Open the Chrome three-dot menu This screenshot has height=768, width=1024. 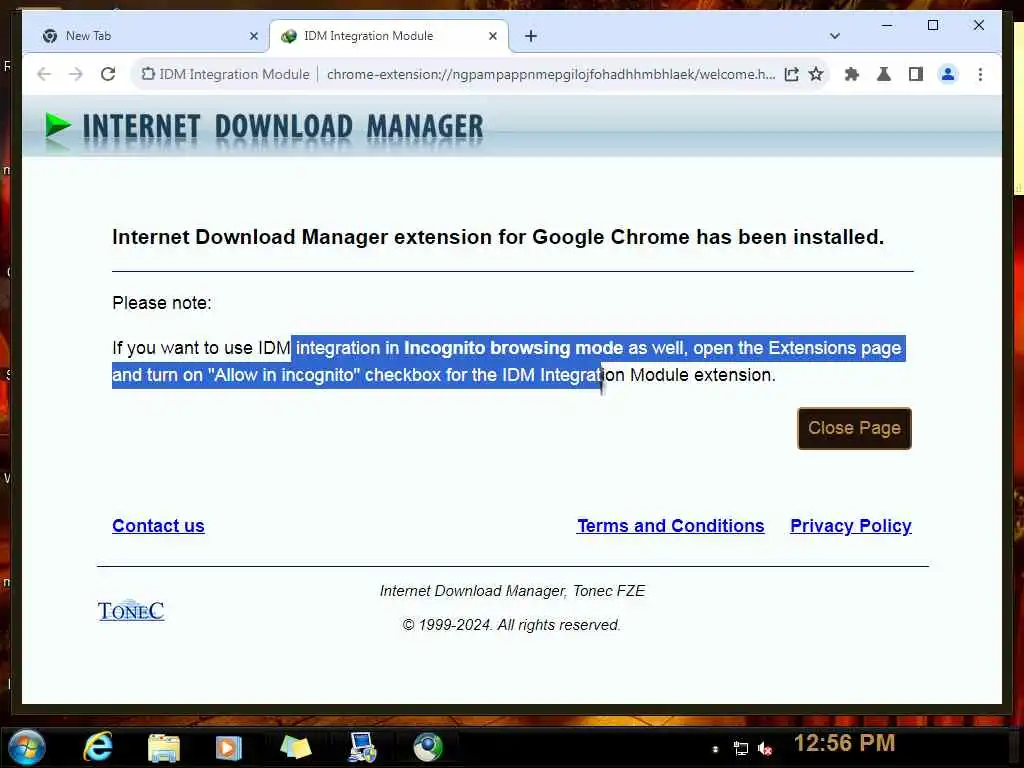980,74
